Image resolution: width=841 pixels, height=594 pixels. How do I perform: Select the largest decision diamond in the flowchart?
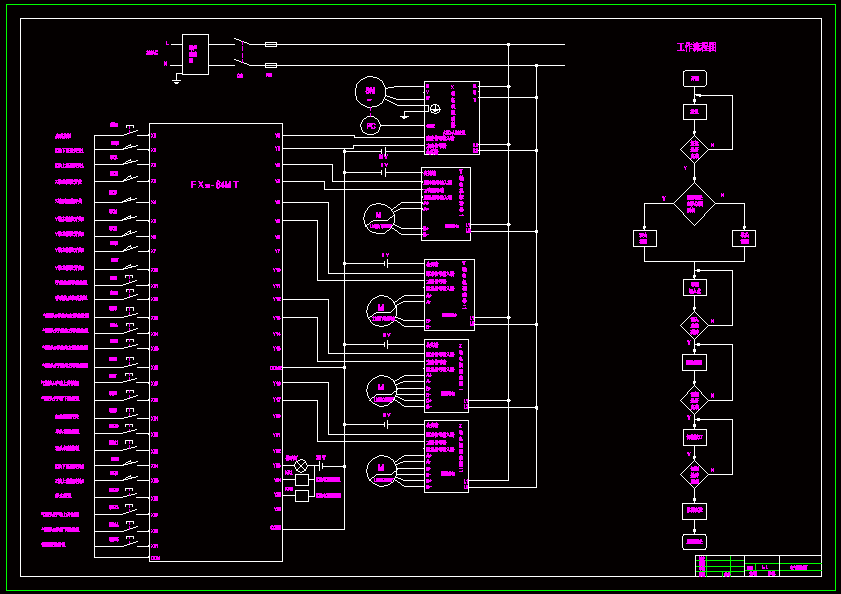695,204
